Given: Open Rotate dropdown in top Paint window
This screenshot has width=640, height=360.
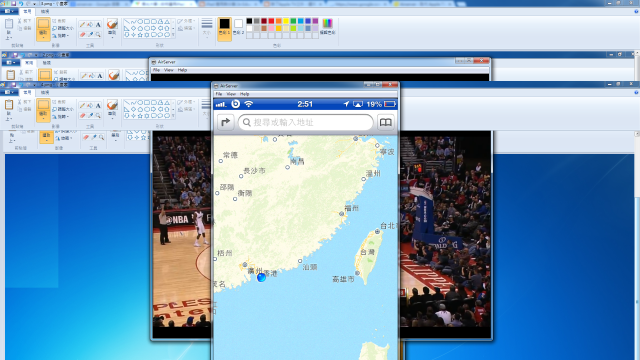Looking at the screenshot, I should click(x=60, y=36).
